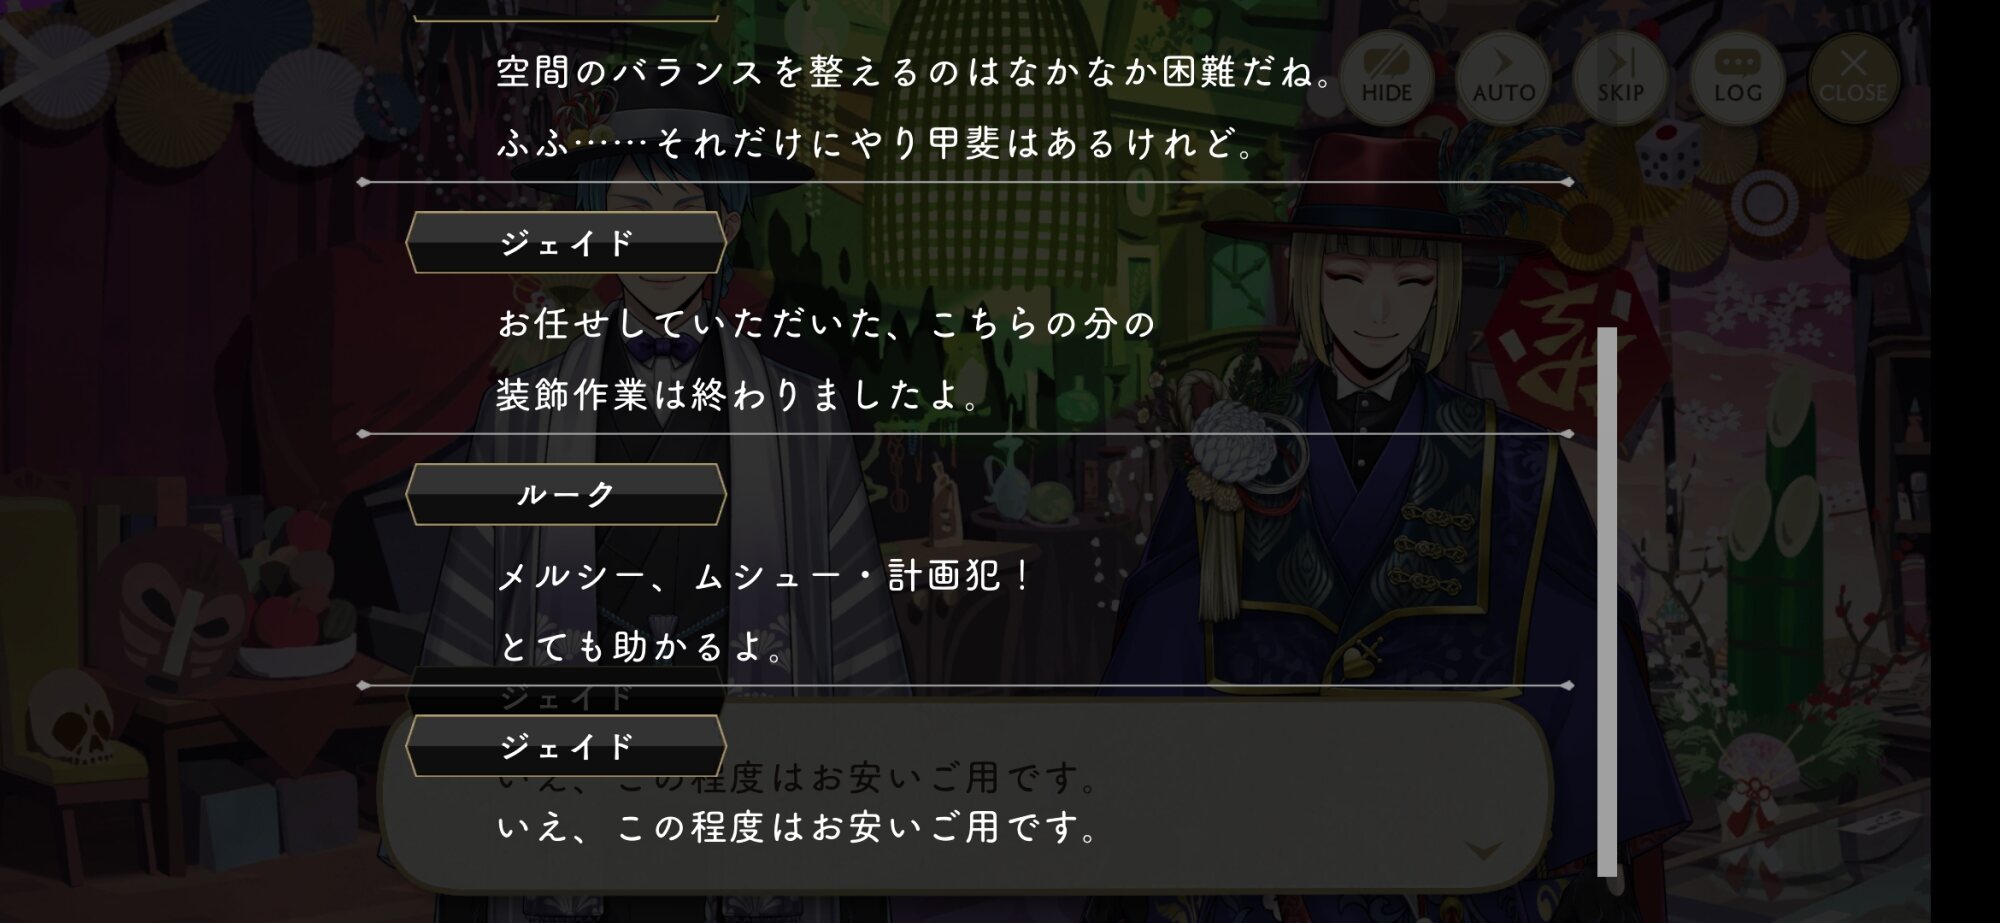The image size is (2000, 923).
Task: Enable AUTO play mode
Action: coord(1503,76)
